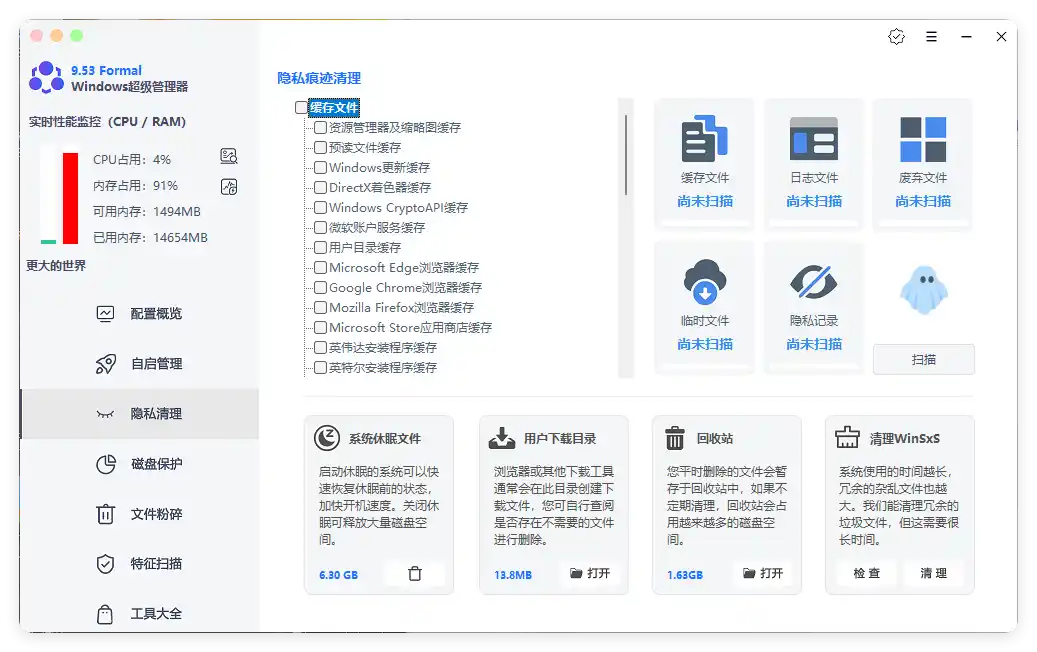This screenshot has height=652, width=1037.
Task: Click the 临时文件 cloud download icon
Action: (x=704, y=282)
